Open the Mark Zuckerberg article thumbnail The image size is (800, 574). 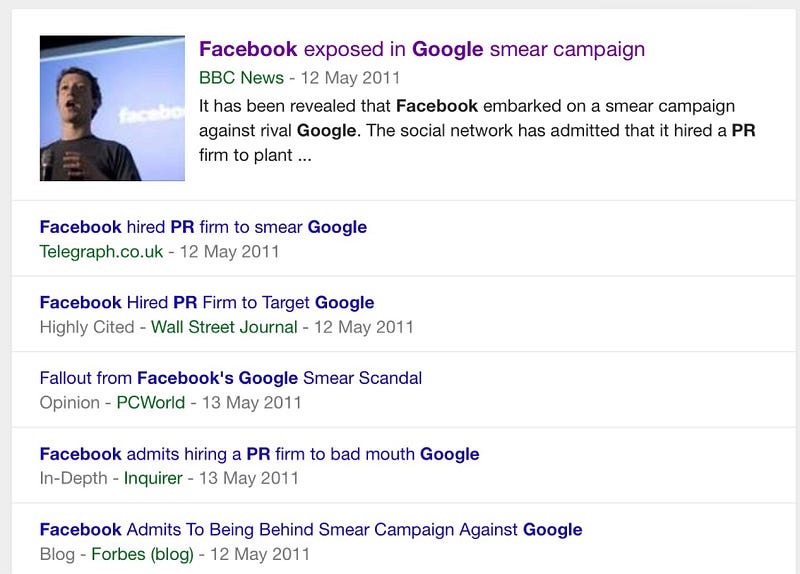click(x=112, y=108)
